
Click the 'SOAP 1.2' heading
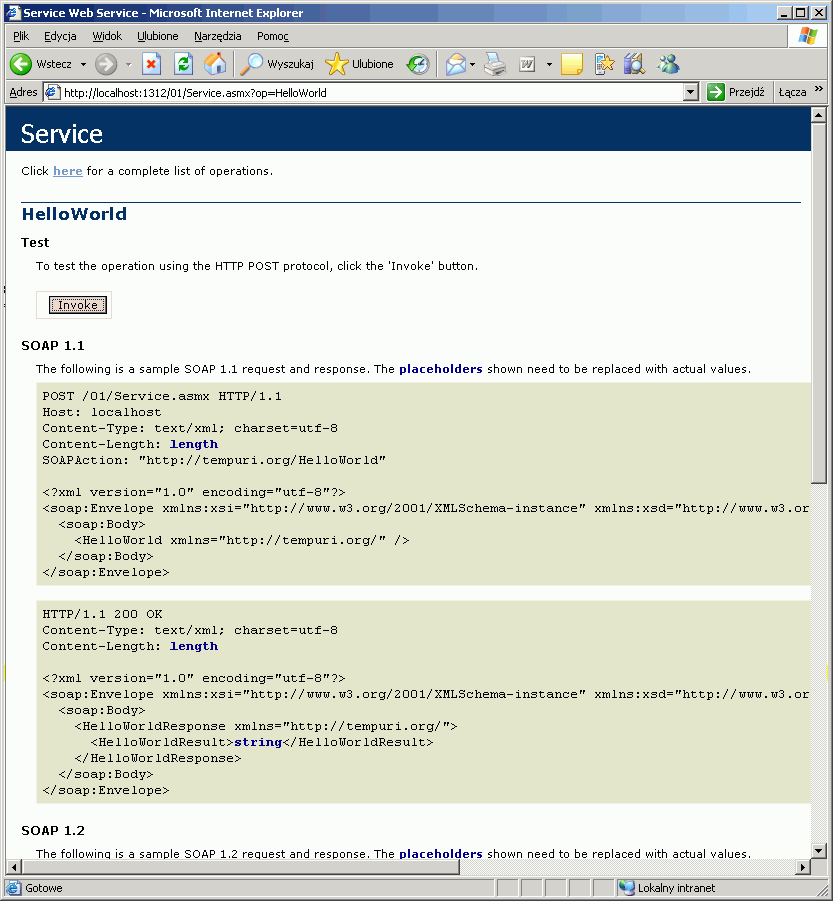tap(53, 830)
